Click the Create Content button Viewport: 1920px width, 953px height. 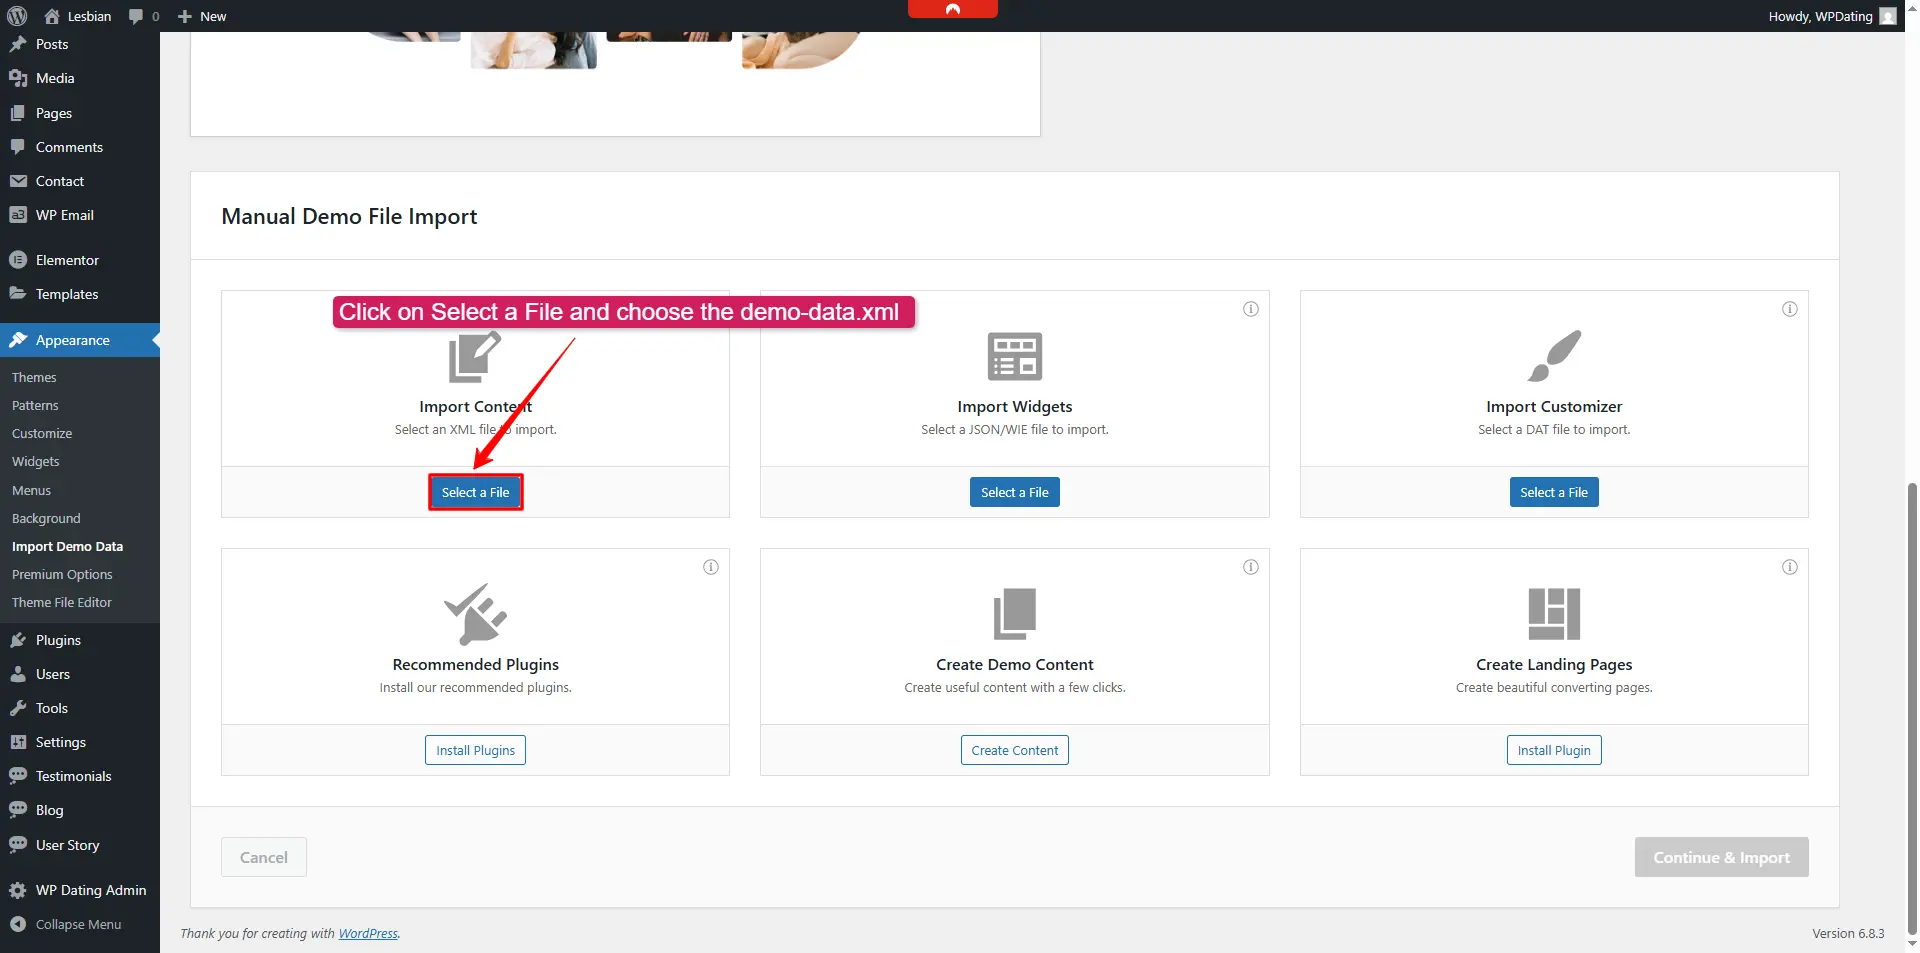1014,750
